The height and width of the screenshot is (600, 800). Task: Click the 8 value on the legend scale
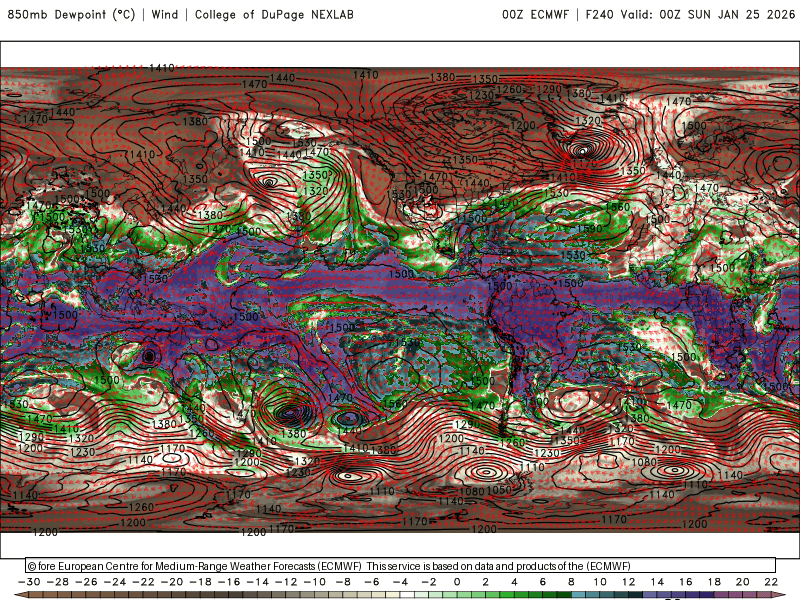point(571,582)
